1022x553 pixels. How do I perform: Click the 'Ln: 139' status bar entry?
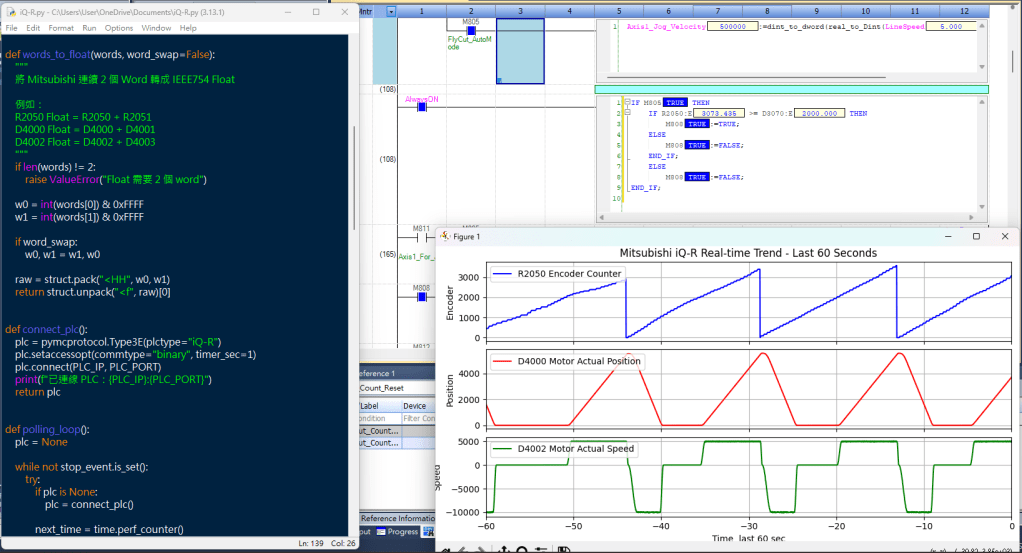click(311, 543)
